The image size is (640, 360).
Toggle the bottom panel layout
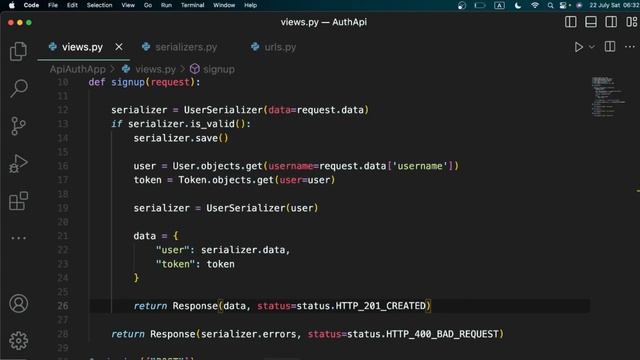tap(591, 22)
